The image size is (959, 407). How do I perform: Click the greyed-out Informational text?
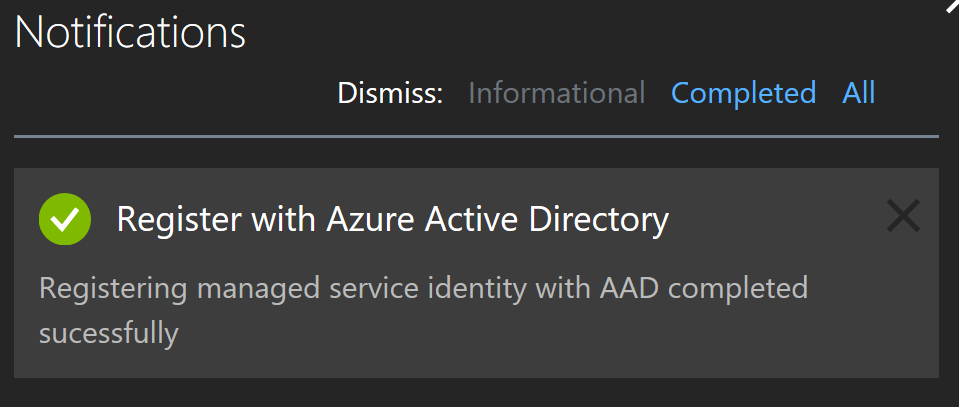point(557,93)
